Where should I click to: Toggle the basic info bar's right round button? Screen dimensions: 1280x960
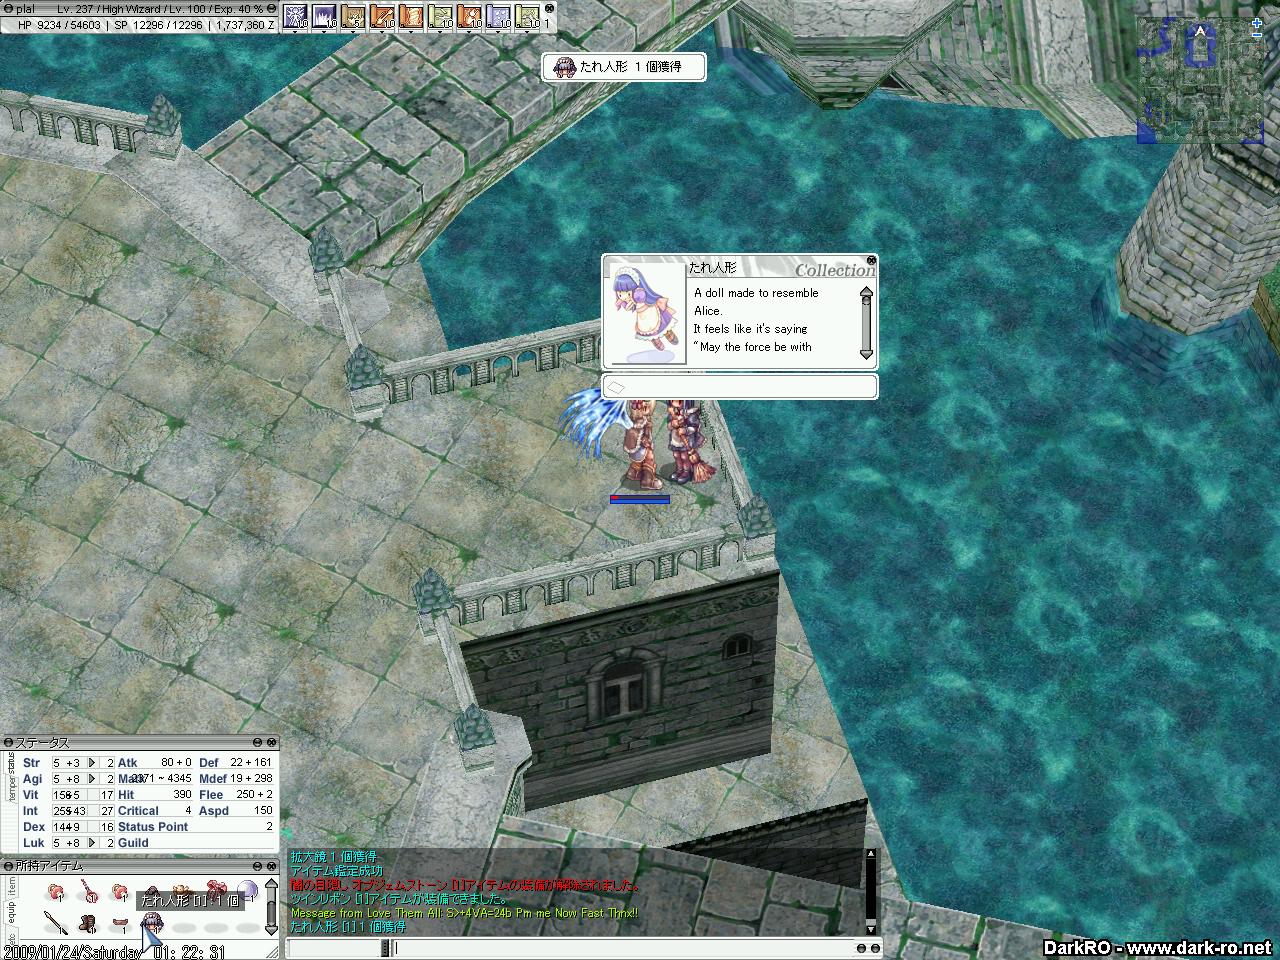click(271, 8)
